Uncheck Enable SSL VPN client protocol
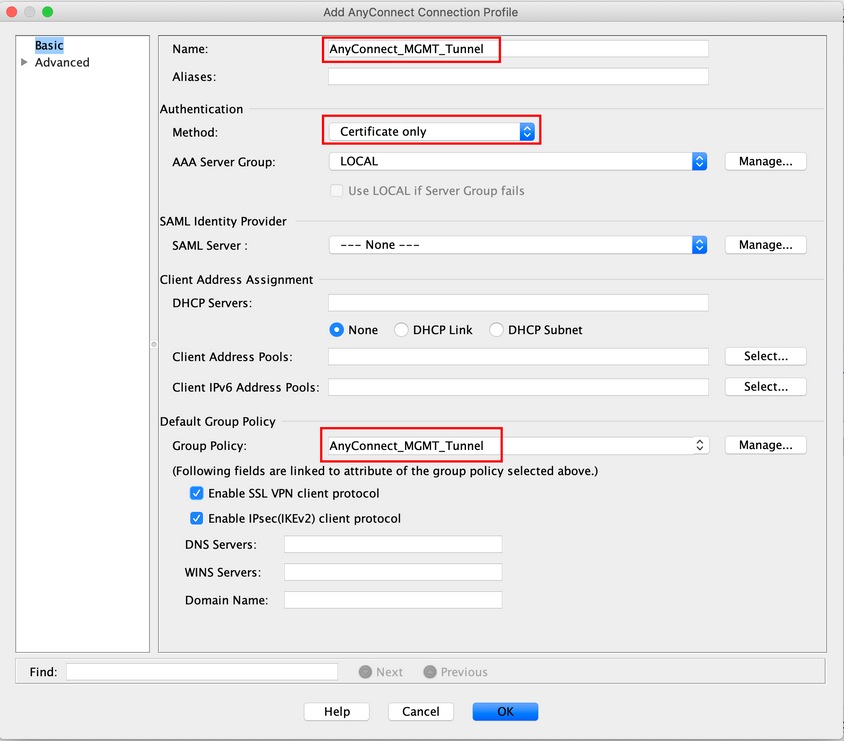The width and height of the screenshot is (844, 741). pos(197,493)
